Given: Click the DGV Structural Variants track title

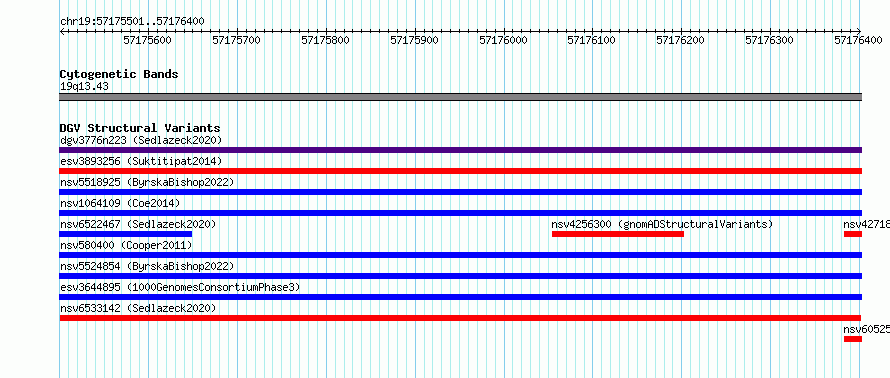Looking at the screenshot, I should pos(140,128).
